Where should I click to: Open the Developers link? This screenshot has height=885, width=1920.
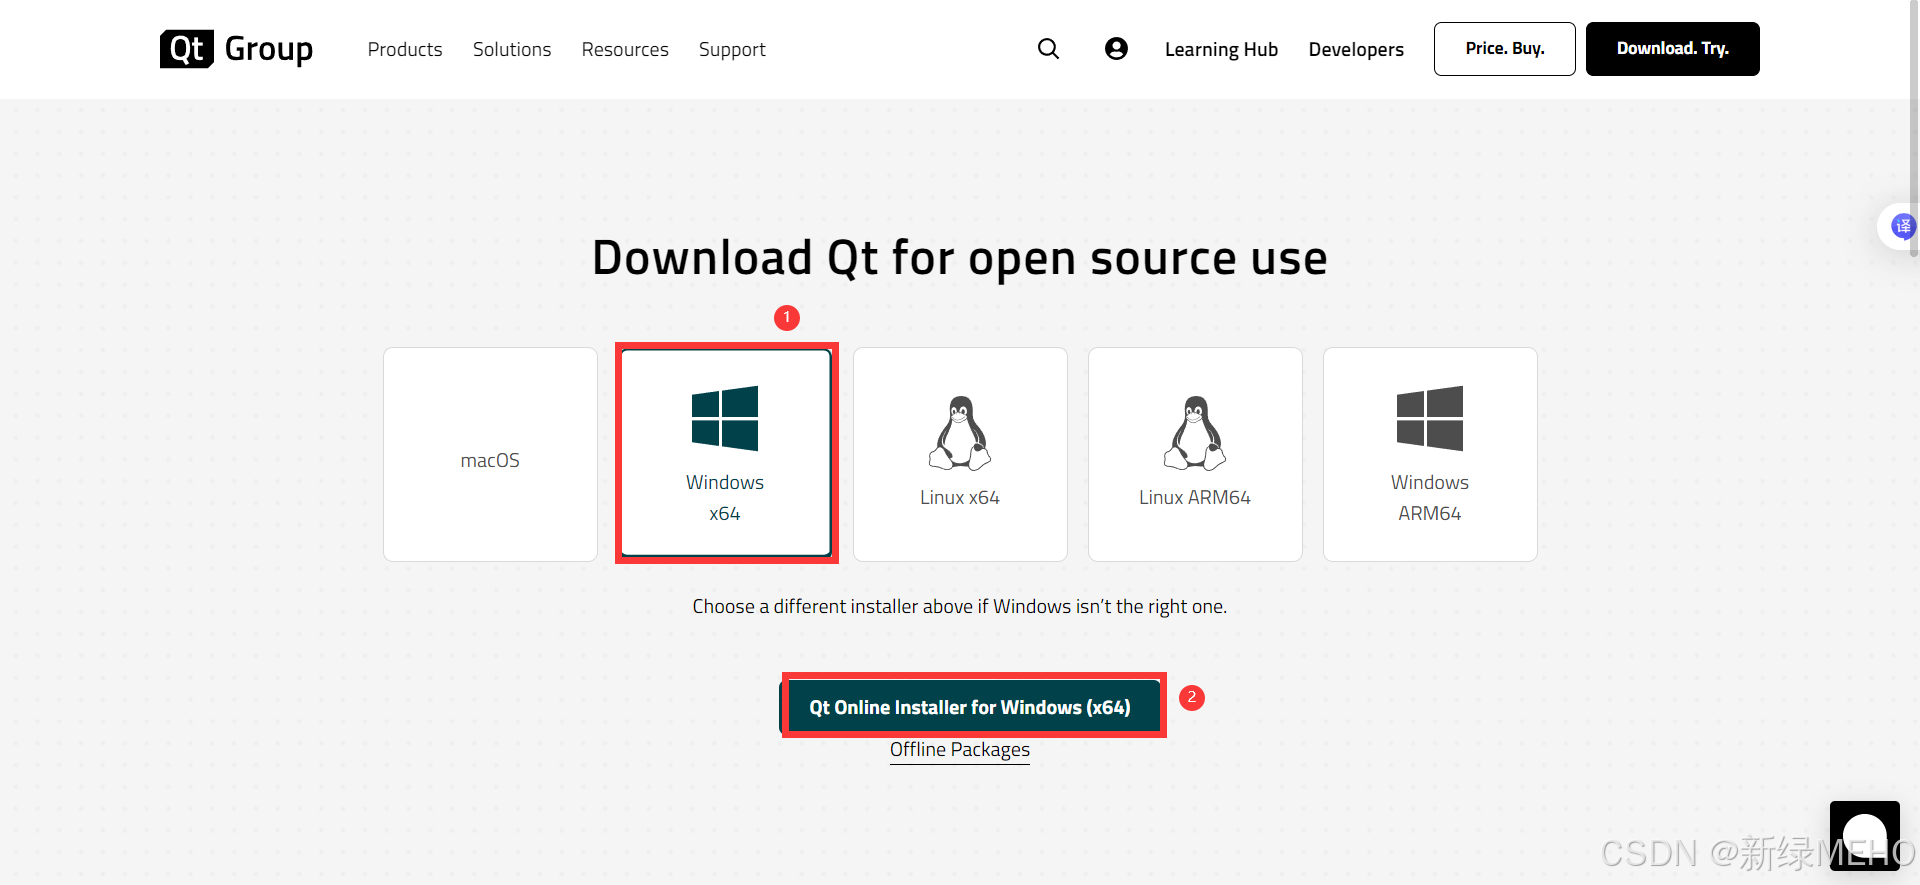(x=1356, y=49)
